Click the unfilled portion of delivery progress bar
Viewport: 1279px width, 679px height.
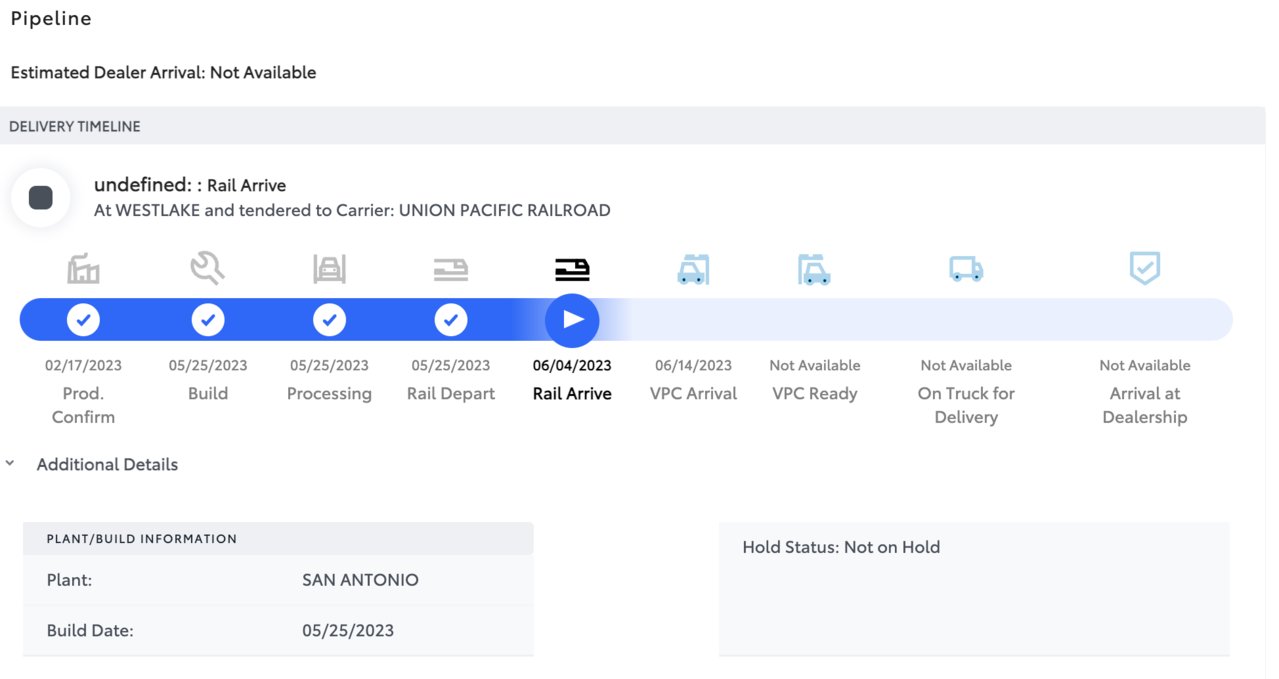[915, 320]
